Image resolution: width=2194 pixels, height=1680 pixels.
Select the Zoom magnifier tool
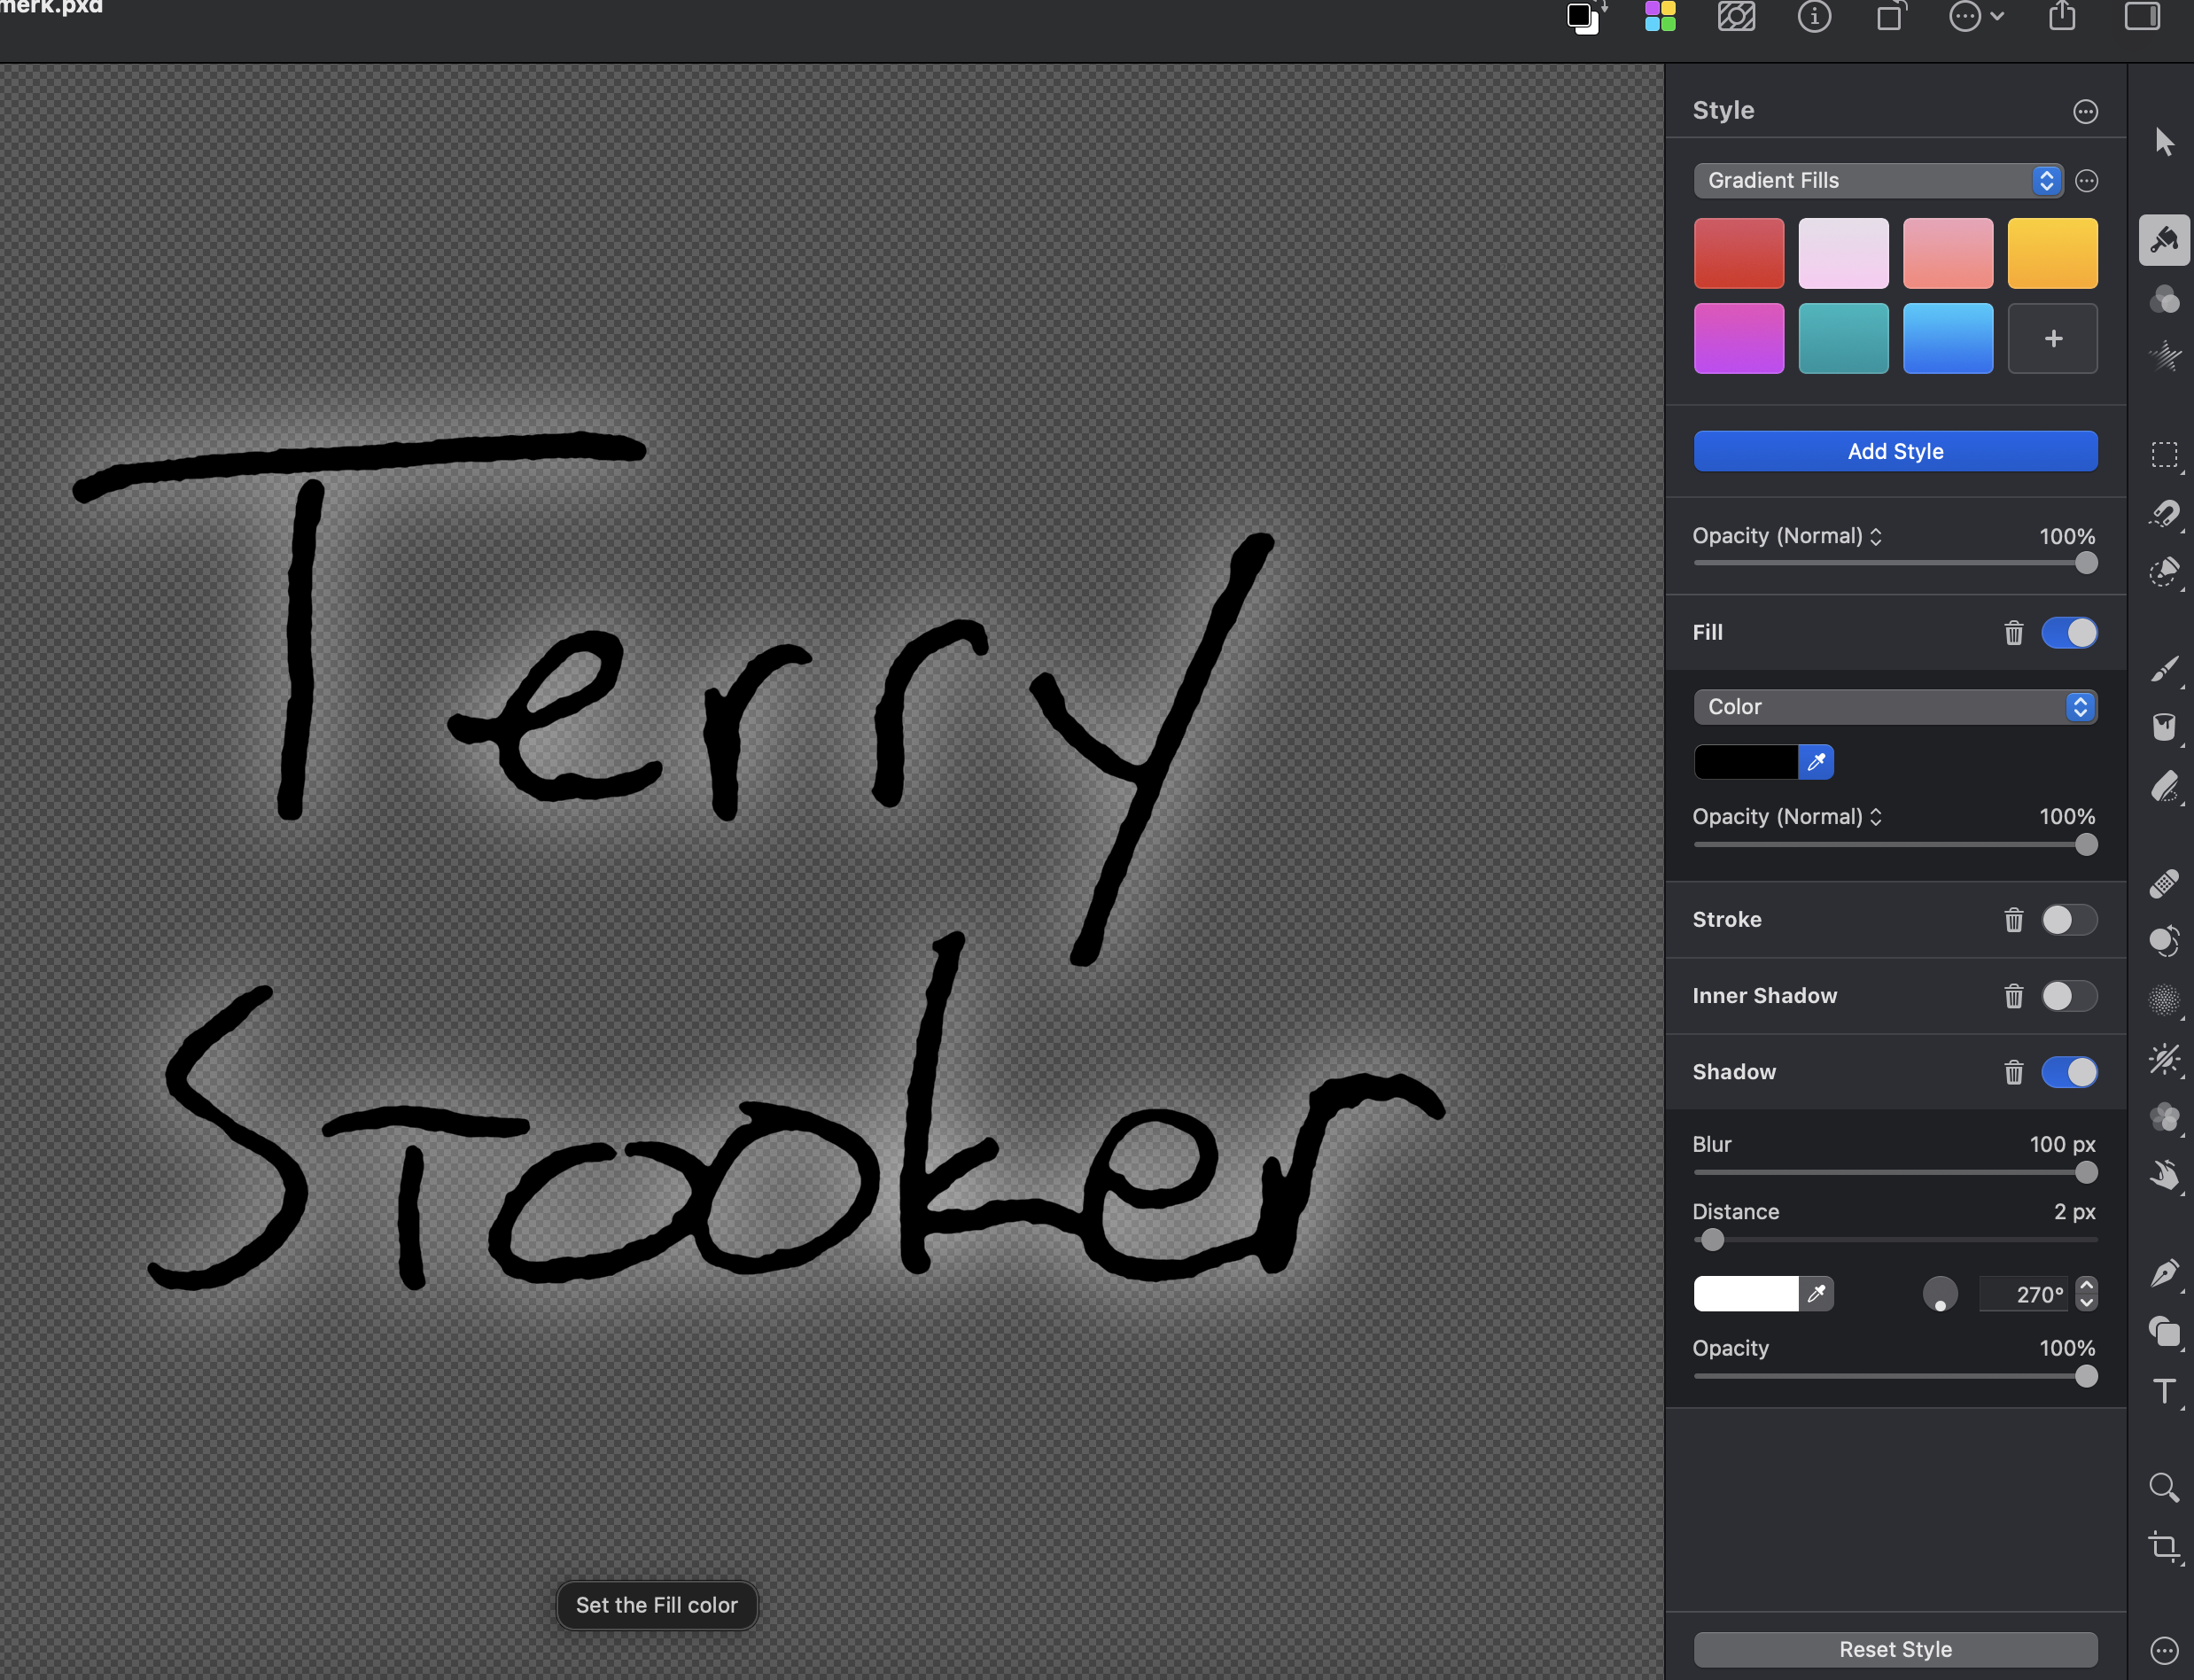tap(2163, 1487)
